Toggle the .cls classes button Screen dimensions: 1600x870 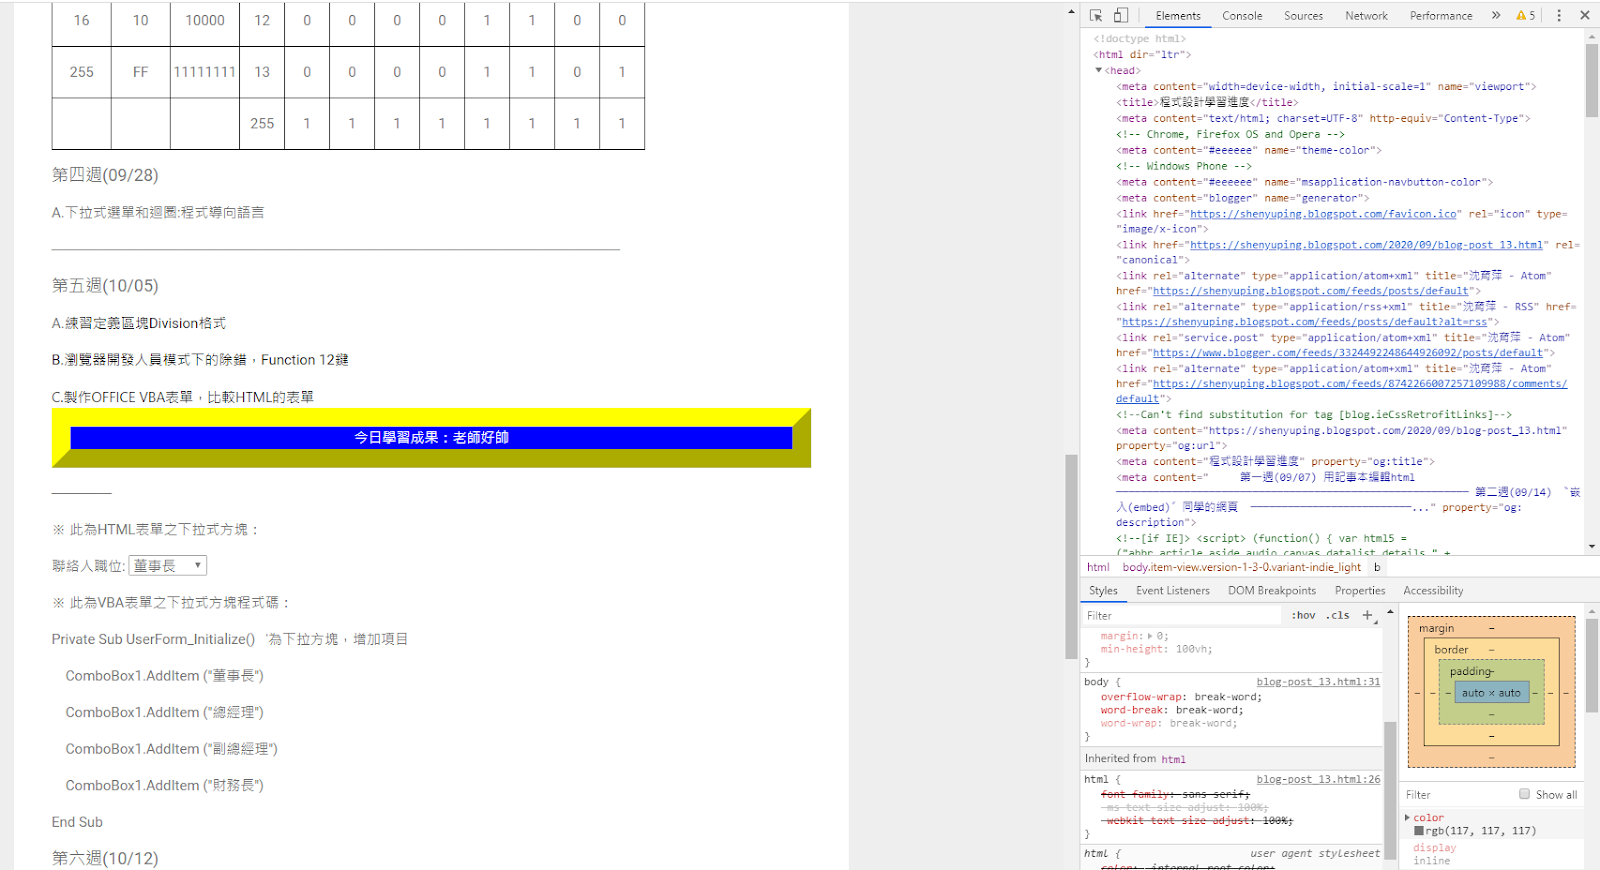tap(1338, 616)
